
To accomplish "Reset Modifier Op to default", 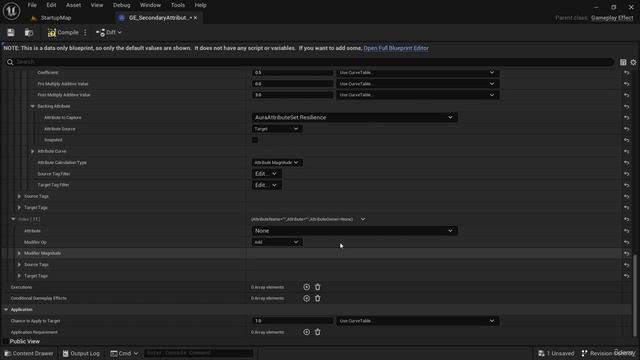I will click(x=627, y=242).
